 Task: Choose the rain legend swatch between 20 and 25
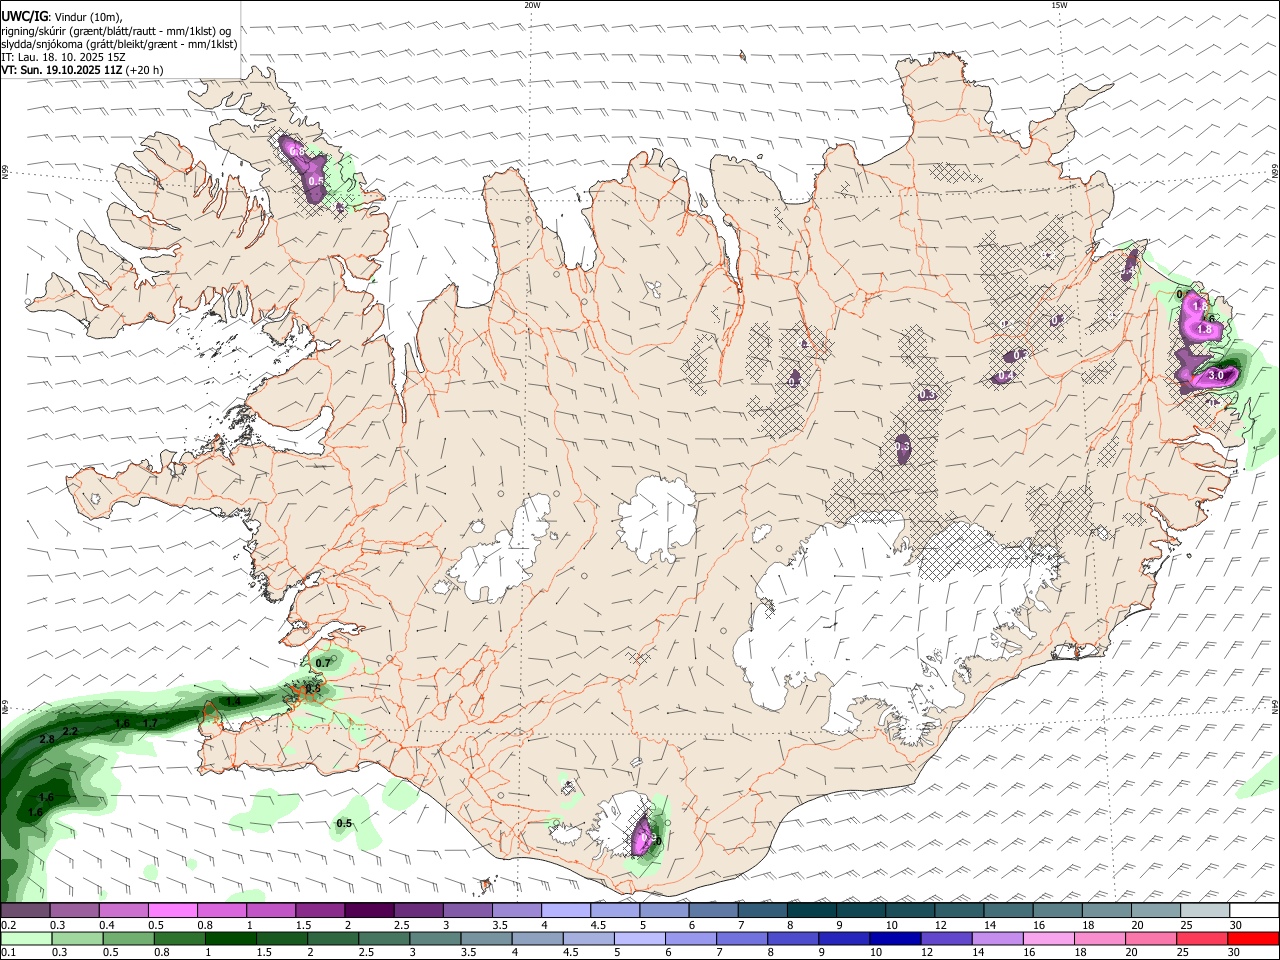point(1152,938)
